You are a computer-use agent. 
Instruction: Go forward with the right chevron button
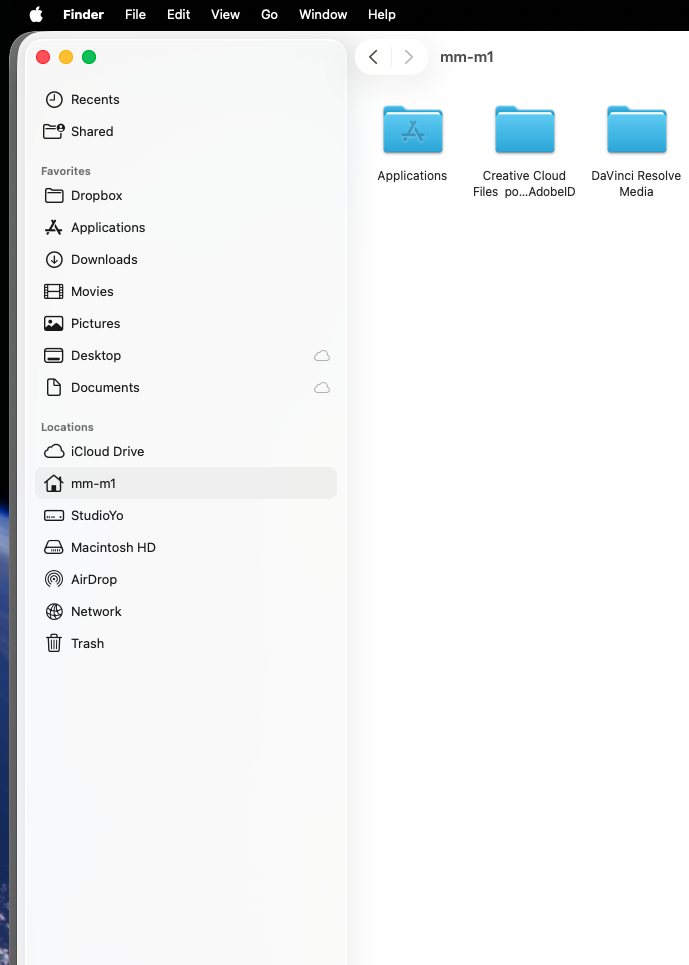coord(408,57)
